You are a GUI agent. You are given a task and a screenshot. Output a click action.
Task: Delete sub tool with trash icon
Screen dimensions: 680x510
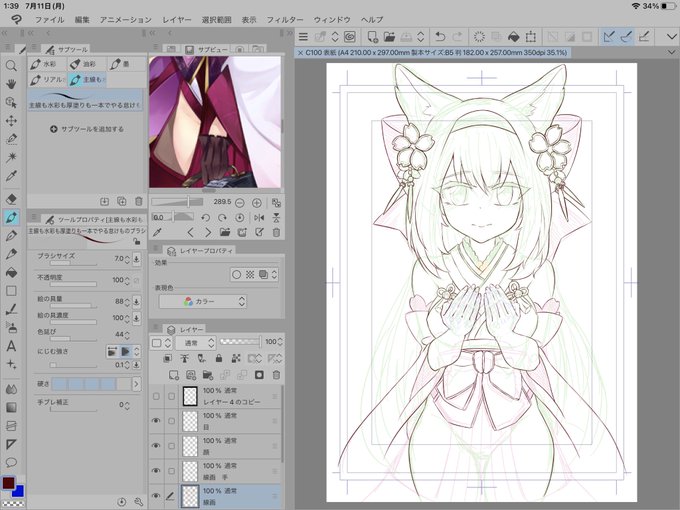[138, 201]
